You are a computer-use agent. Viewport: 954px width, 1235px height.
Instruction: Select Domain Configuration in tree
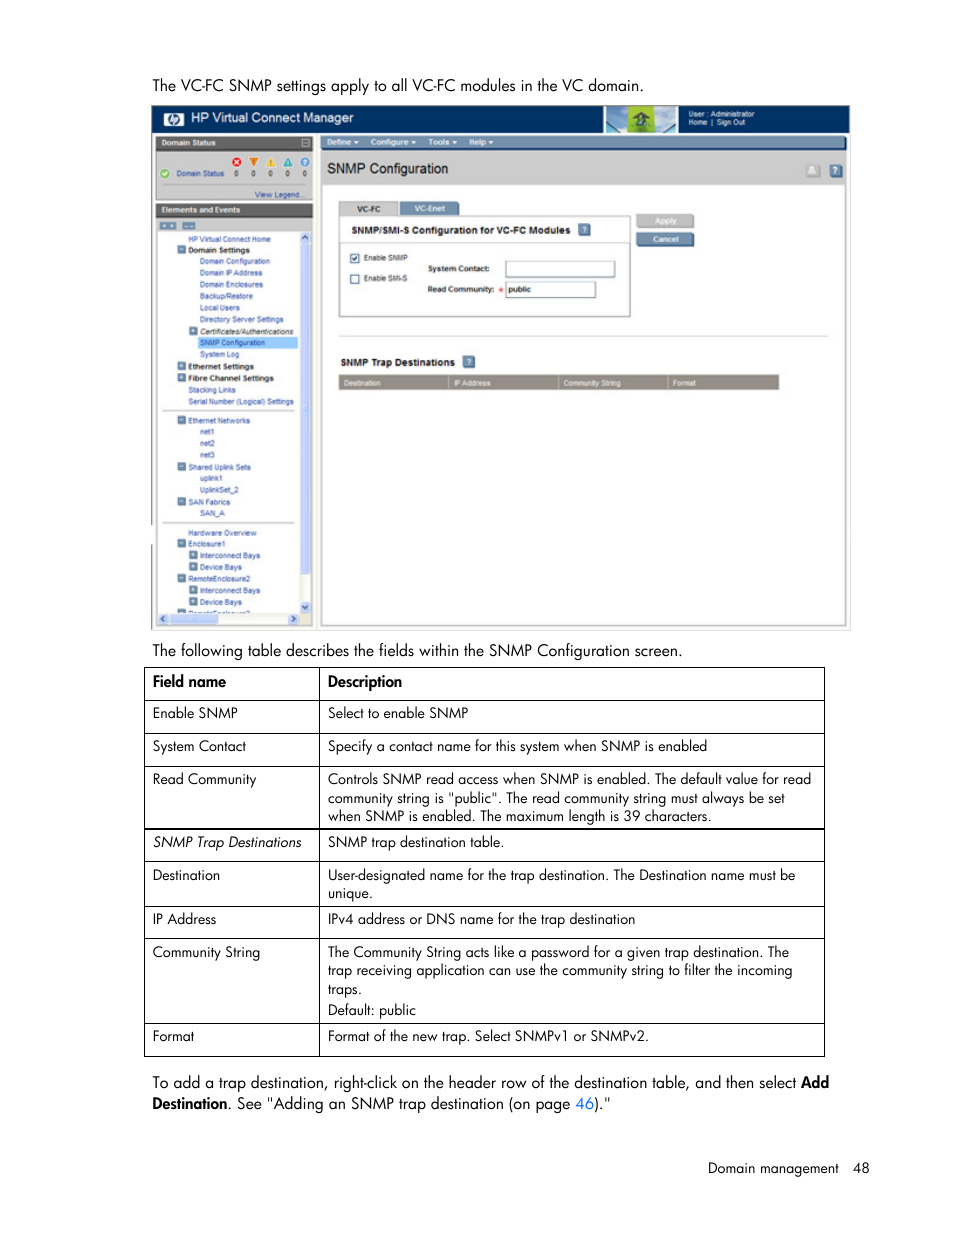pos(234,261)
